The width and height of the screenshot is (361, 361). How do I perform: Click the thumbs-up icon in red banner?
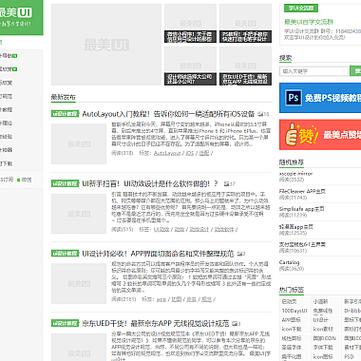291,135
